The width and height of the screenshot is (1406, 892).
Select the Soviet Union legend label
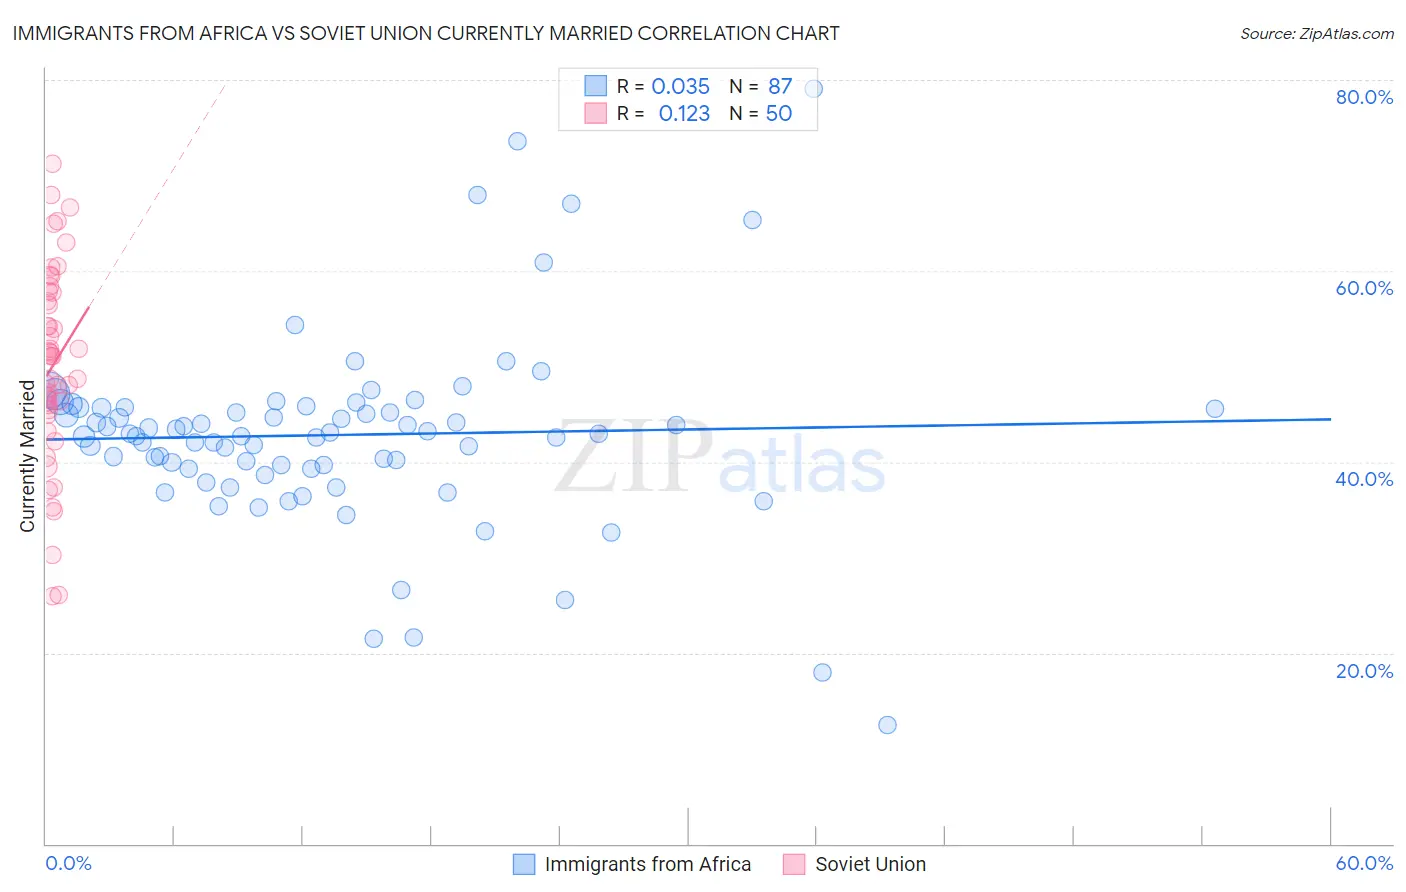[x=871, y=865]
